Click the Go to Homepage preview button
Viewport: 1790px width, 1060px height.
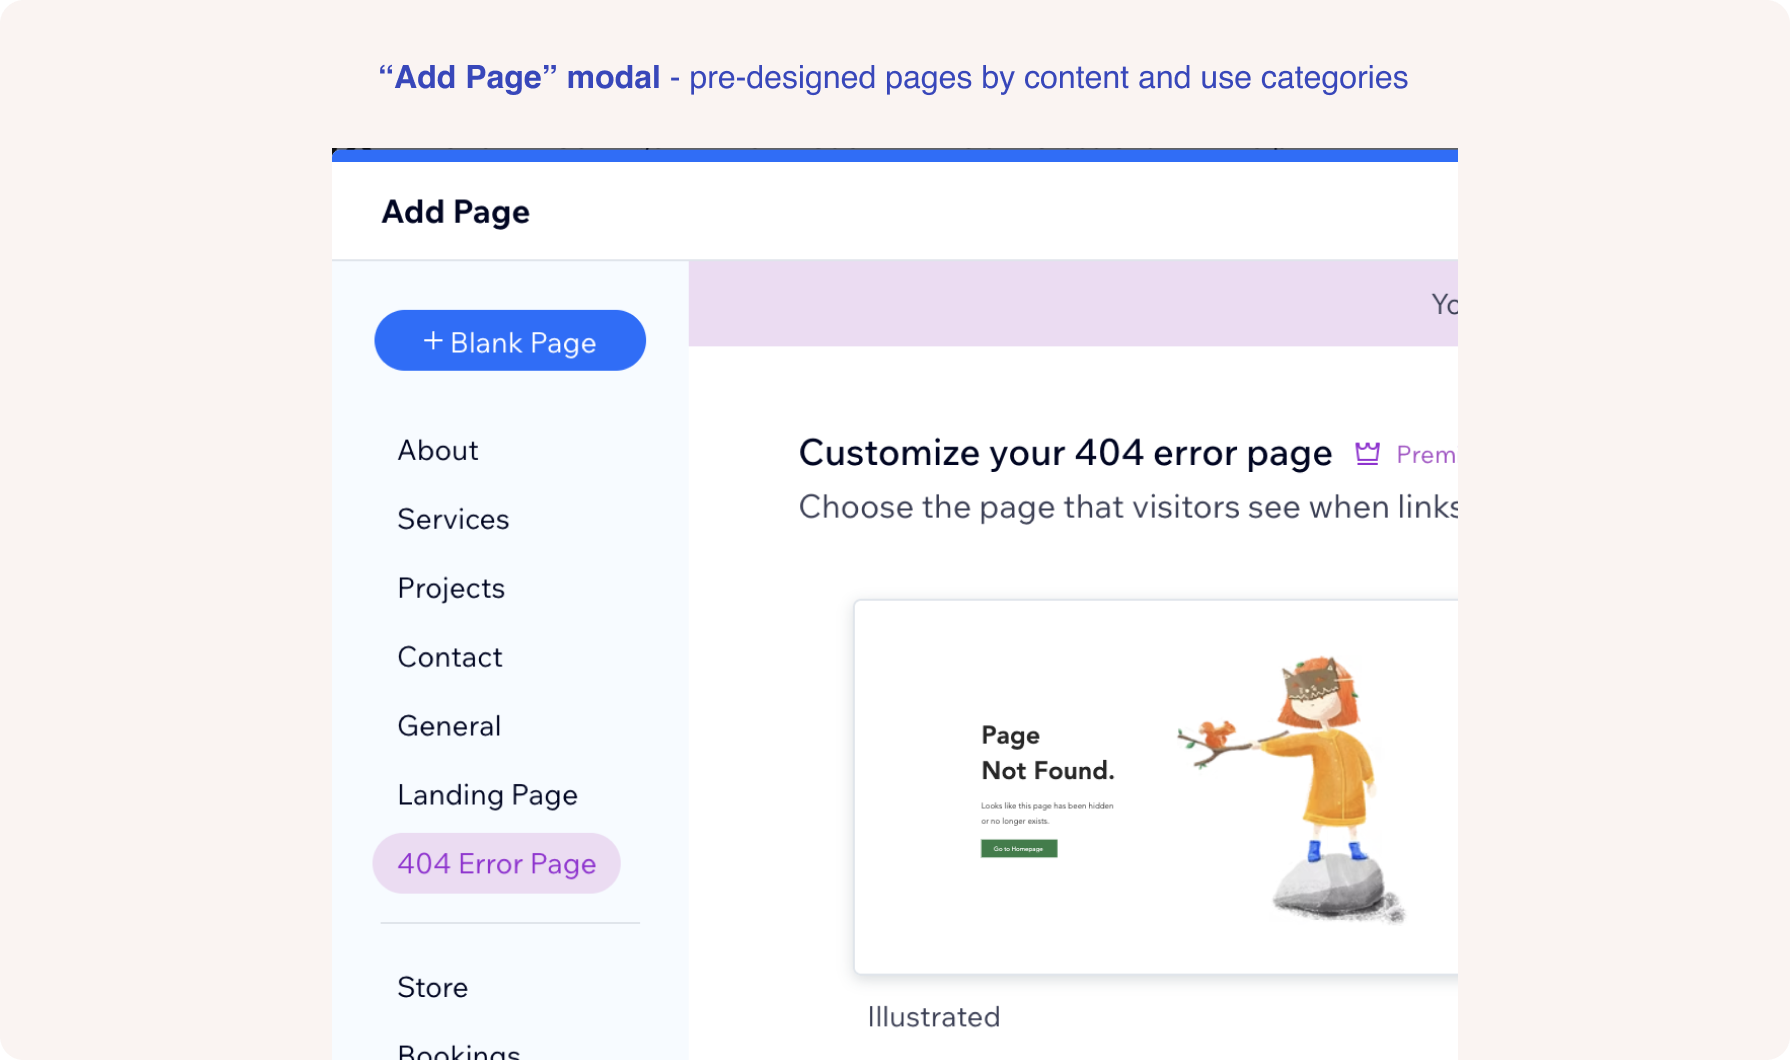(1018, 849)
